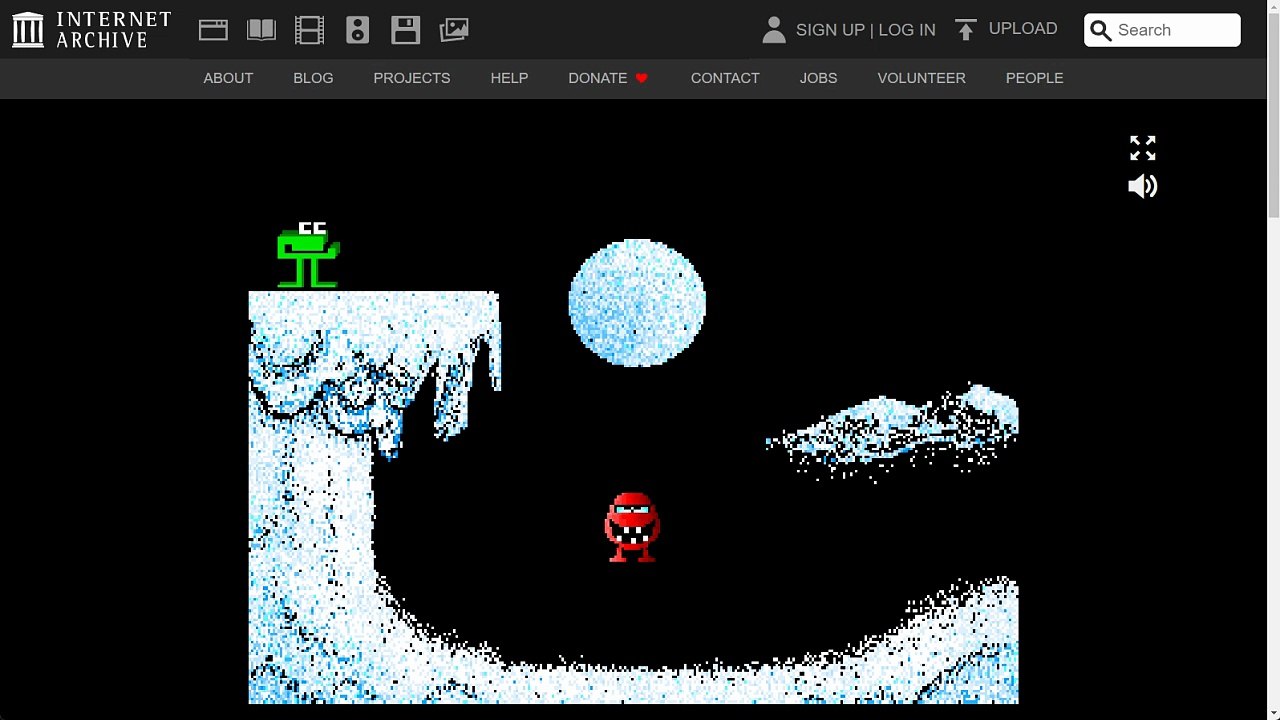
Task: Enter fullscreen mode for the emulator
Action: (1143, 148)
